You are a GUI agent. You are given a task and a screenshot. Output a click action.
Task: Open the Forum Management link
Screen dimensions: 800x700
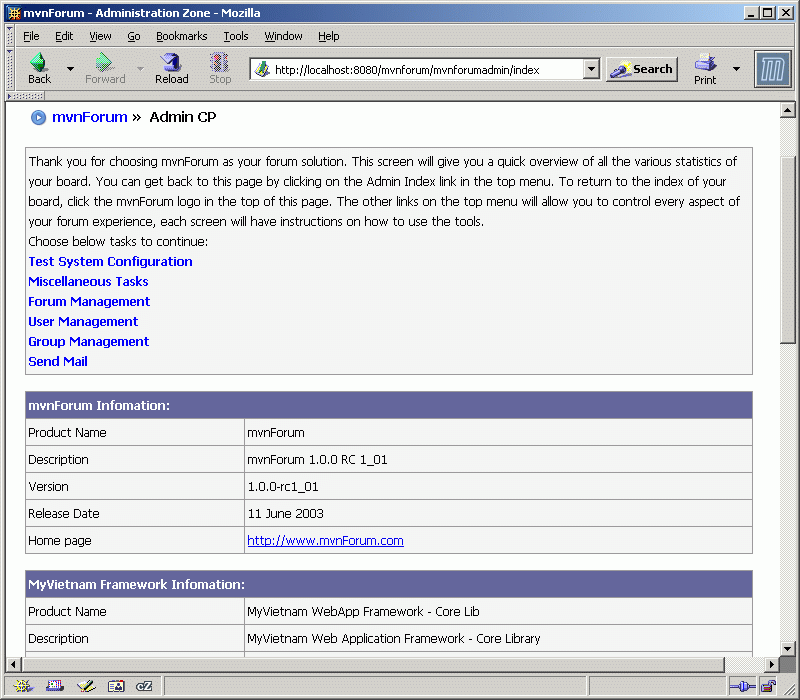(x=89, y=301)
